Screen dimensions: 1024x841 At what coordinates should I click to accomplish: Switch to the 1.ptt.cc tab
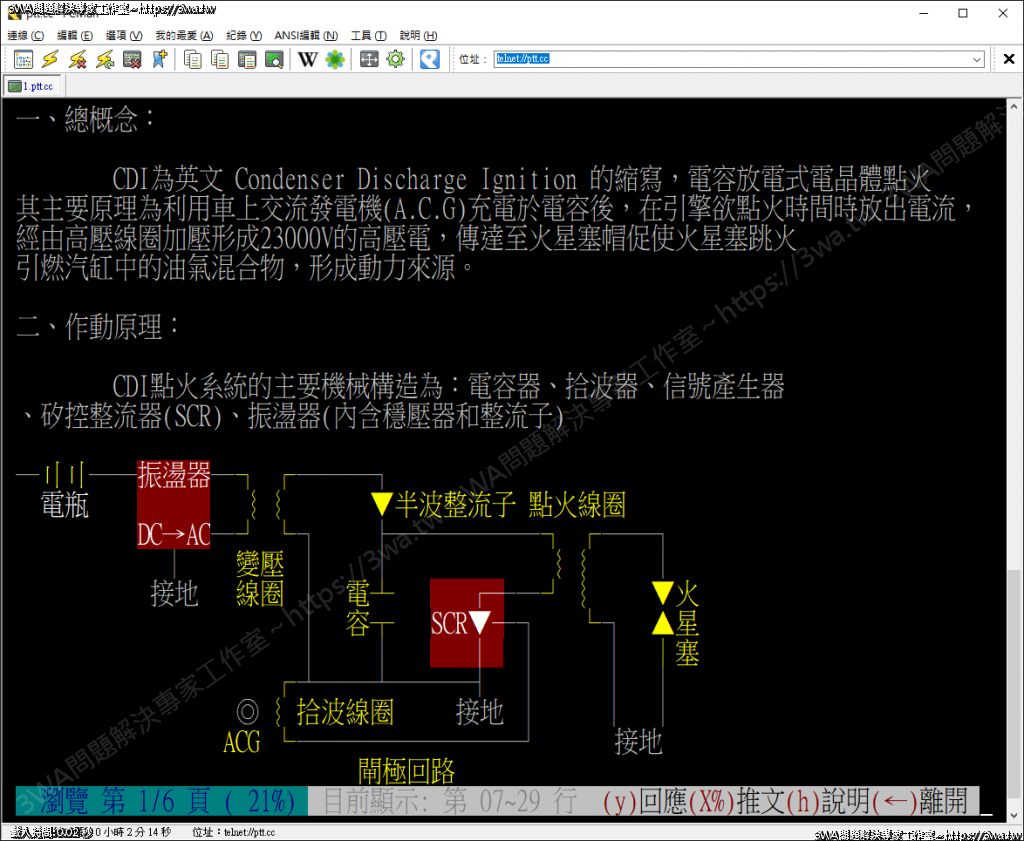(32, 86)
